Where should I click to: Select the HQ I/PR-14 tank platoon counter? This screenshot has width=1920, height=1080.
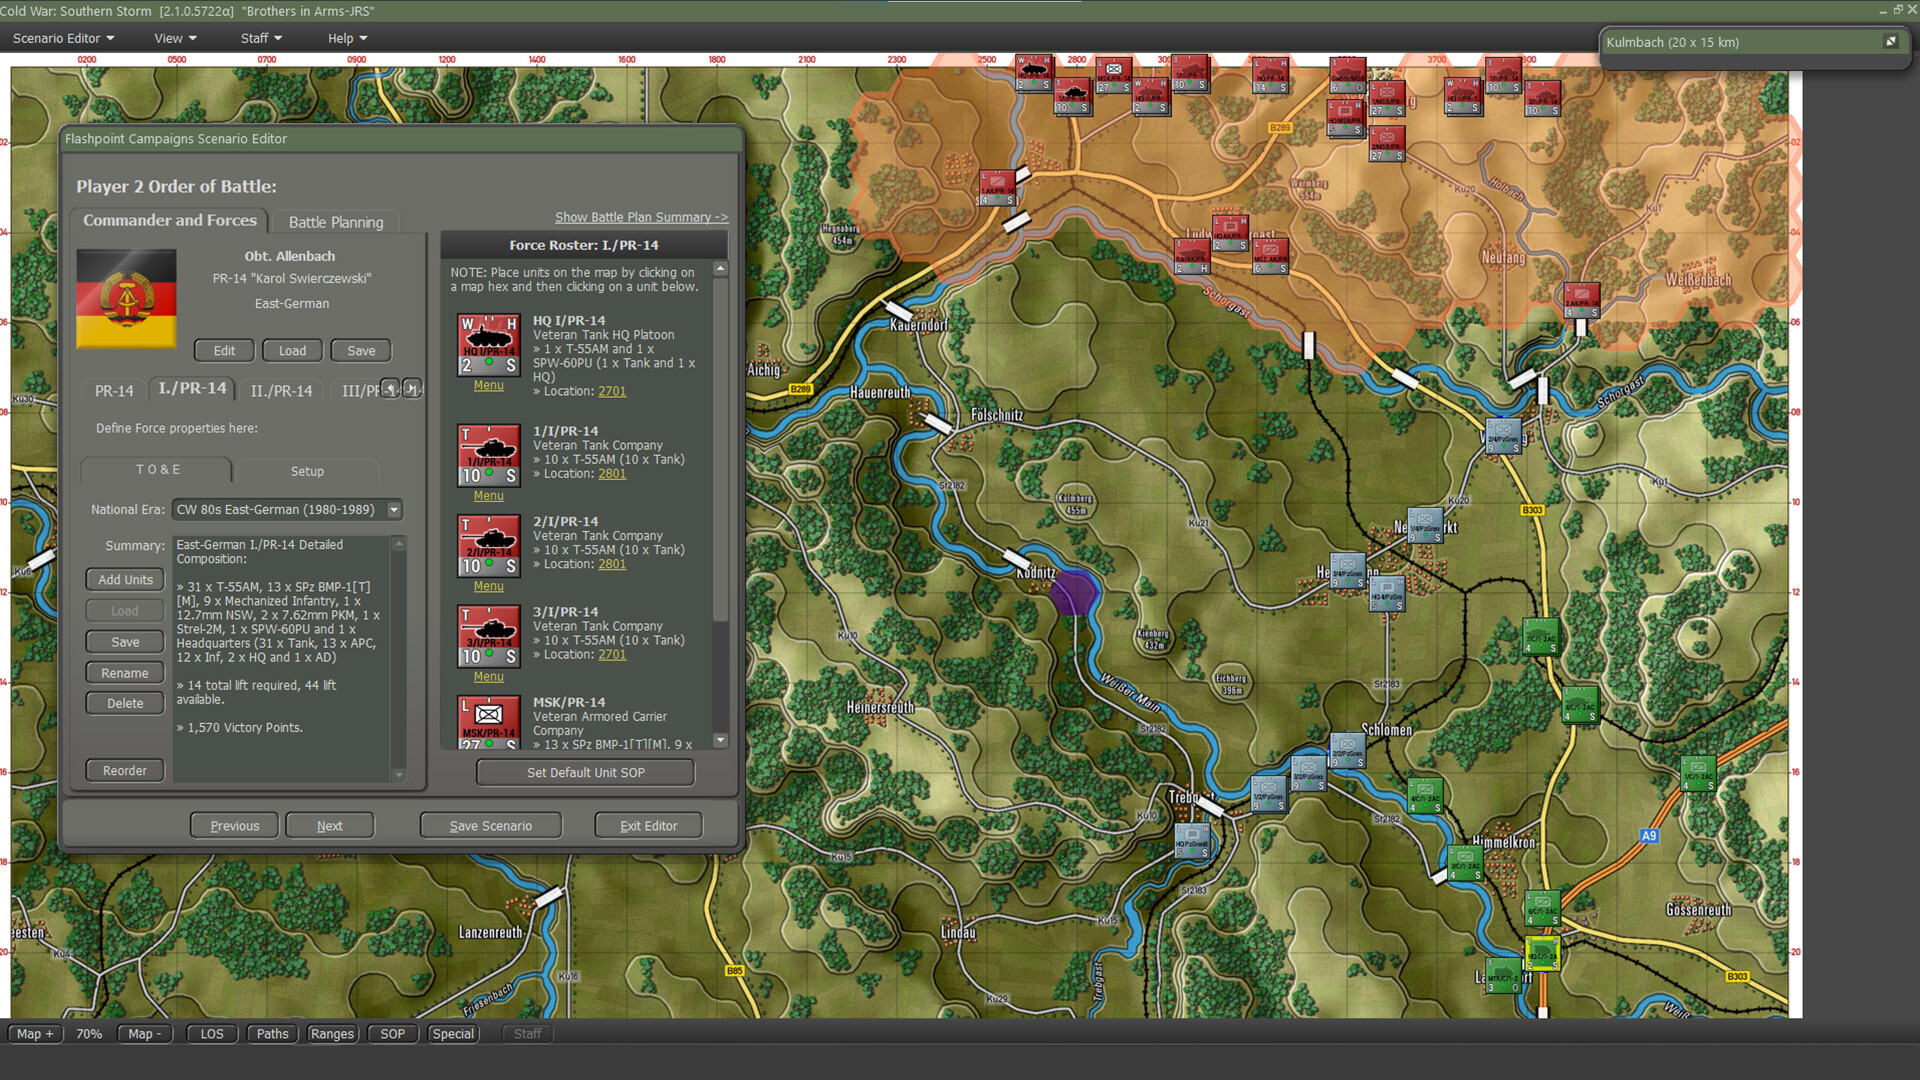[x=489, y=343]
